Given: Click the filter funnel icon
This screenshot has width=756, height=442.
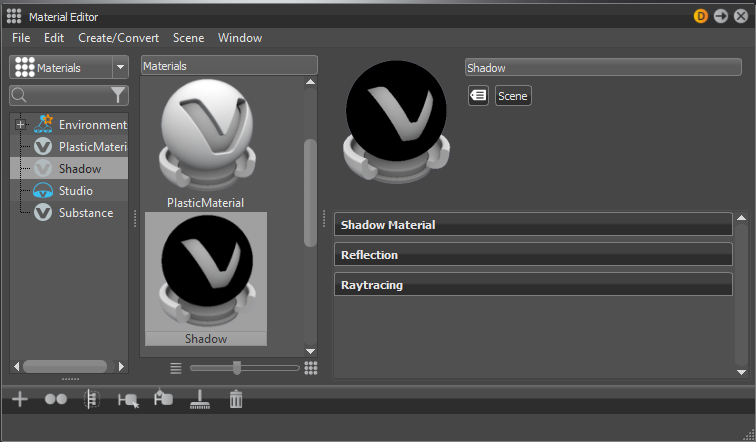Looking at the screenshot, I should 118,95.
